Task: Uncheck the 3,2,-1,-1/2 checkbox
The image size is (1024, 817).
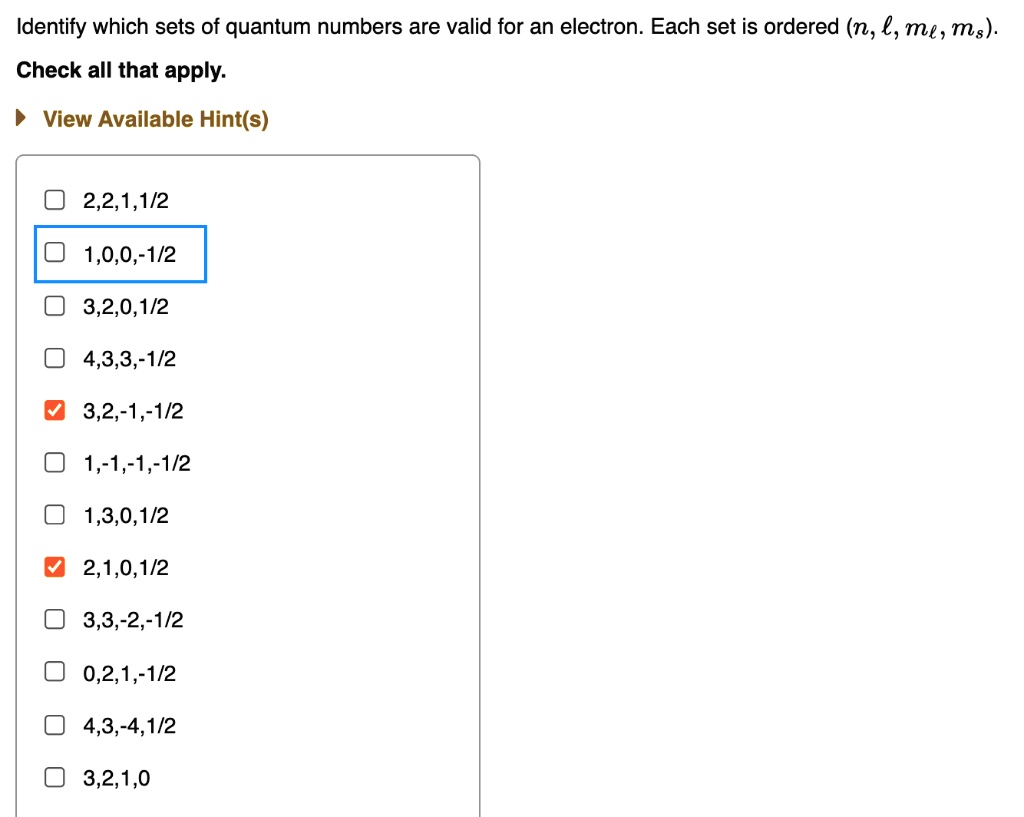Action: [54, 411]
